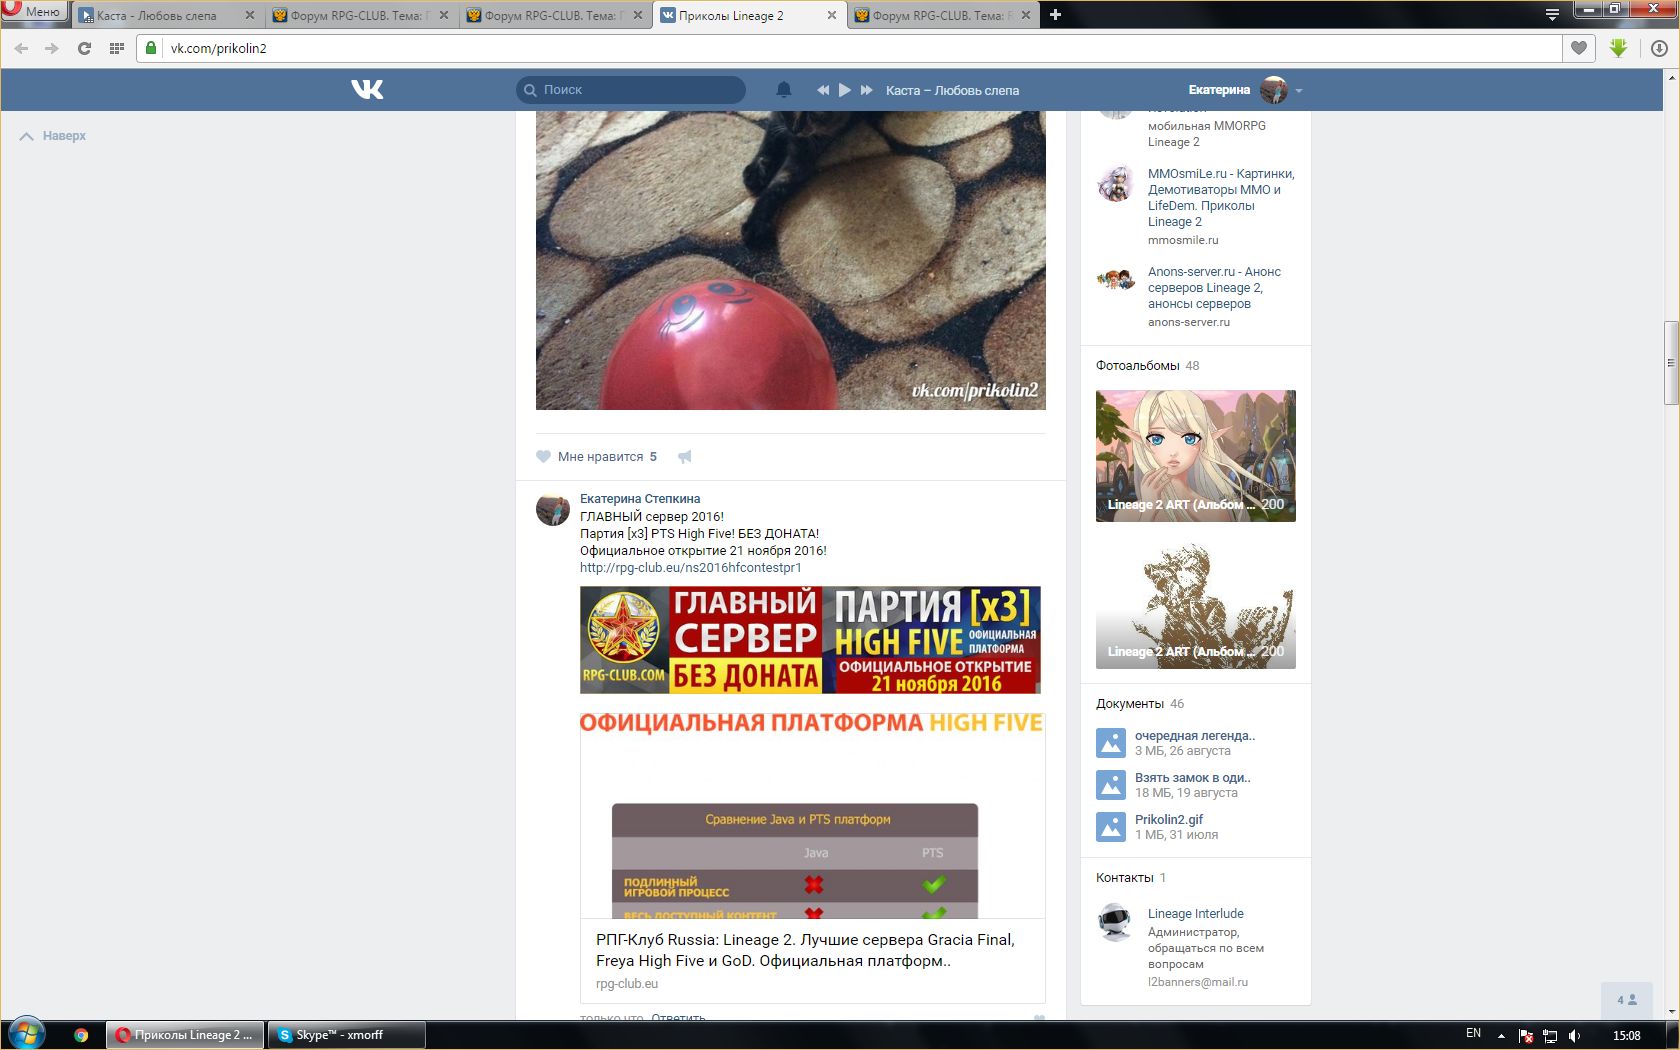This screenshot has width=1680, height=1050.
Task: Open the РПГ-Клуб Russia link preview title
Action: click(805, 950)
